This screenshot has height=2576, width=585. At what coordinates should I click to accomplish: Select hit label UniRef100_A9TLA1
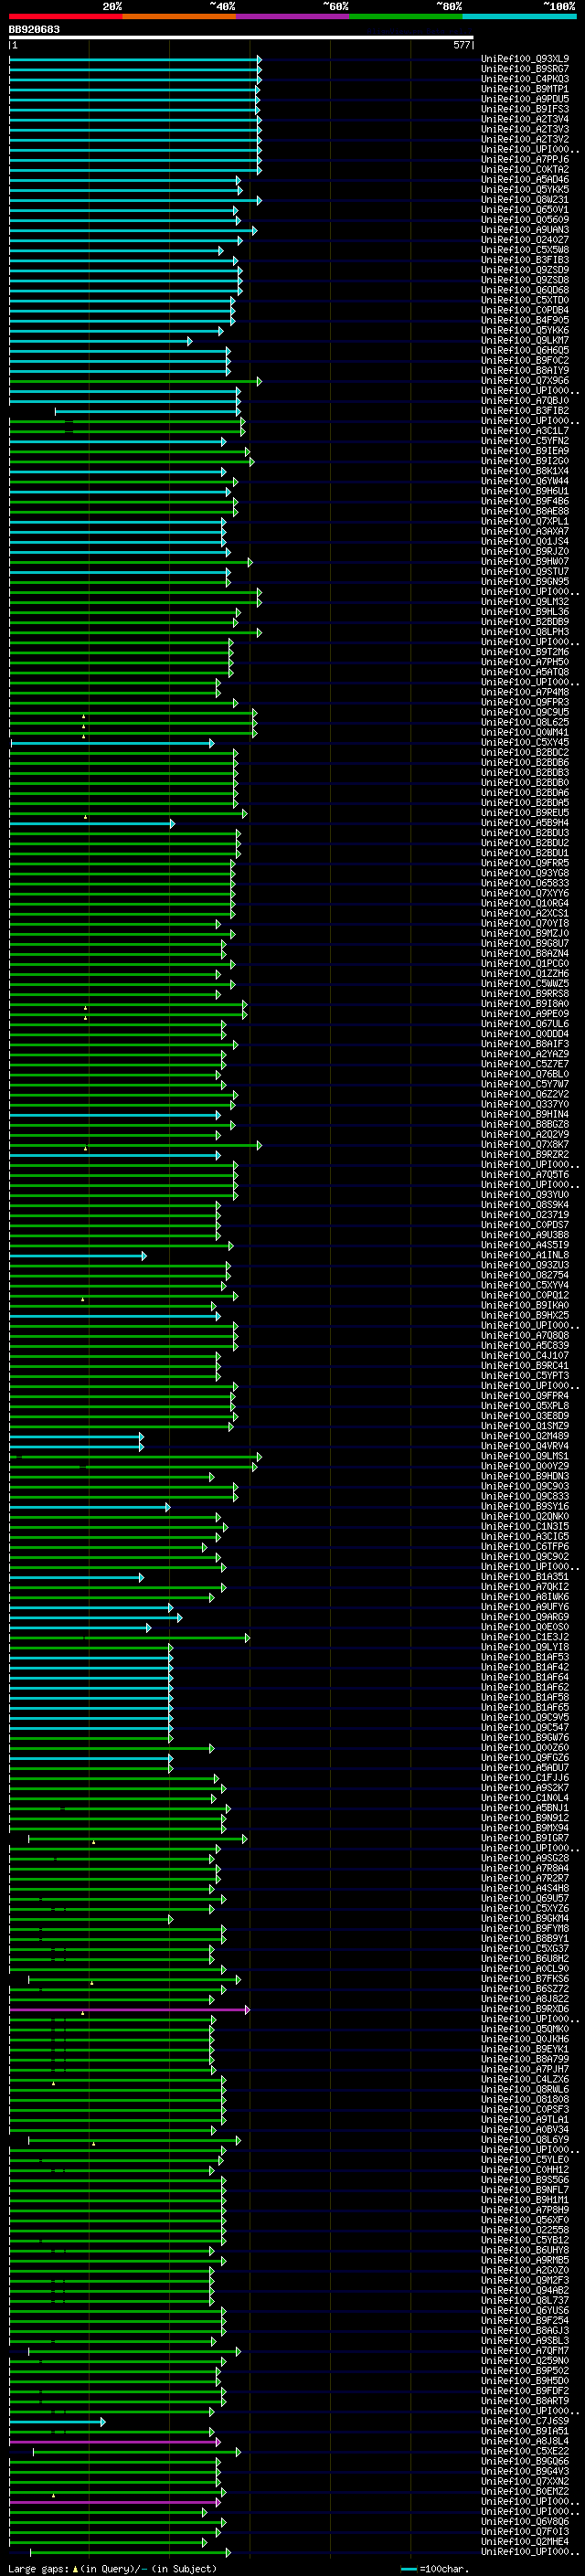coord(525,2120)
